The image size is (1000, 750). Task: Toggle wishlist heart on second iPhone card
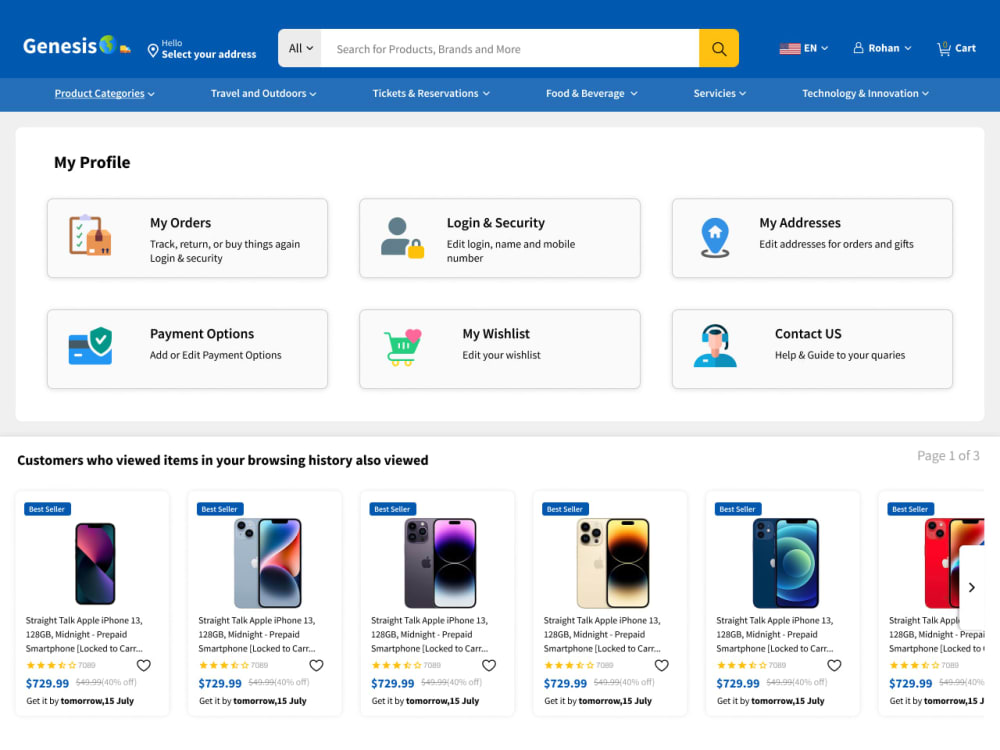tap(316, 665)
